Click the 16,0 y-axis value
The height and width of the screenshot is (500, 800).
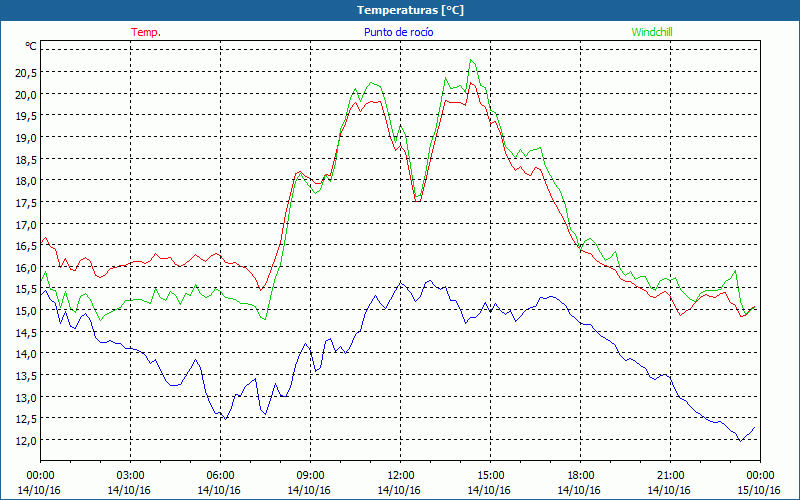tap(26, 268)
